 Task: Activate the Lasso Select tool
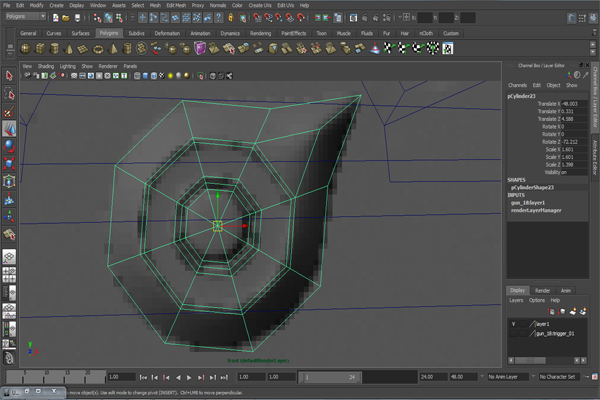9,93
